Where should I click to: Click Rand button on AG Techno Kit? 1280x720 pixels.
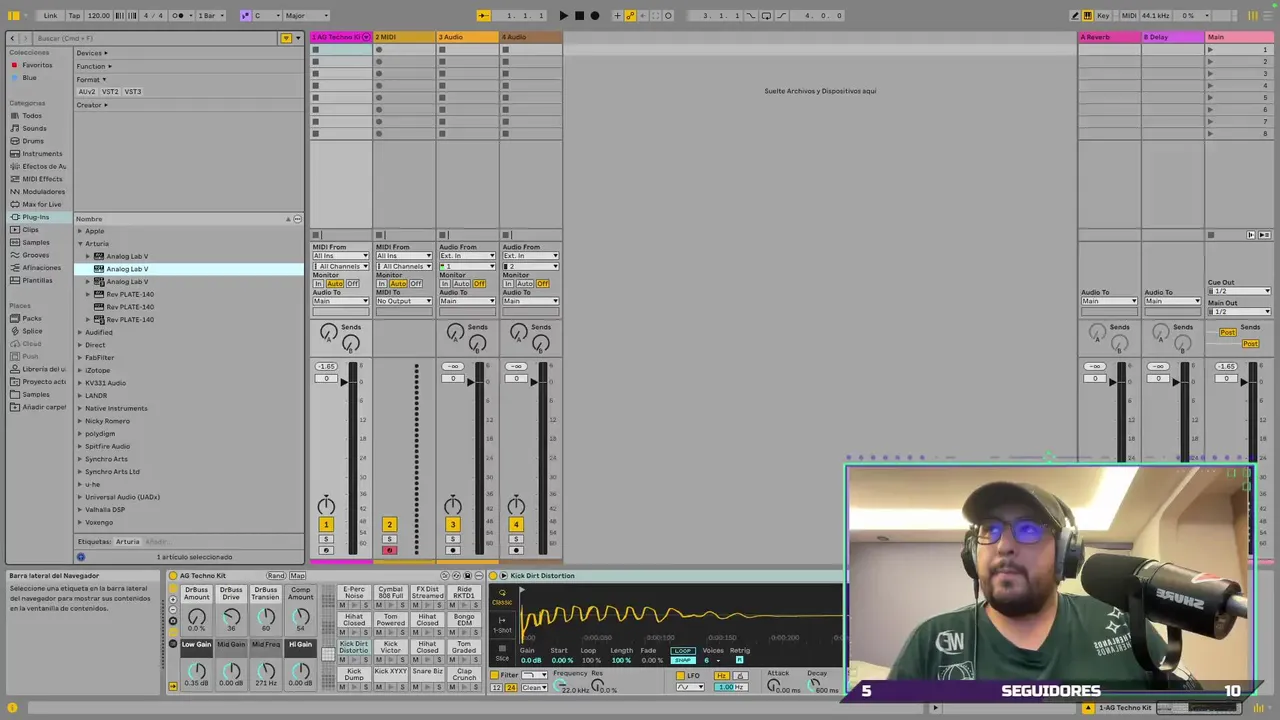[276, 576]
